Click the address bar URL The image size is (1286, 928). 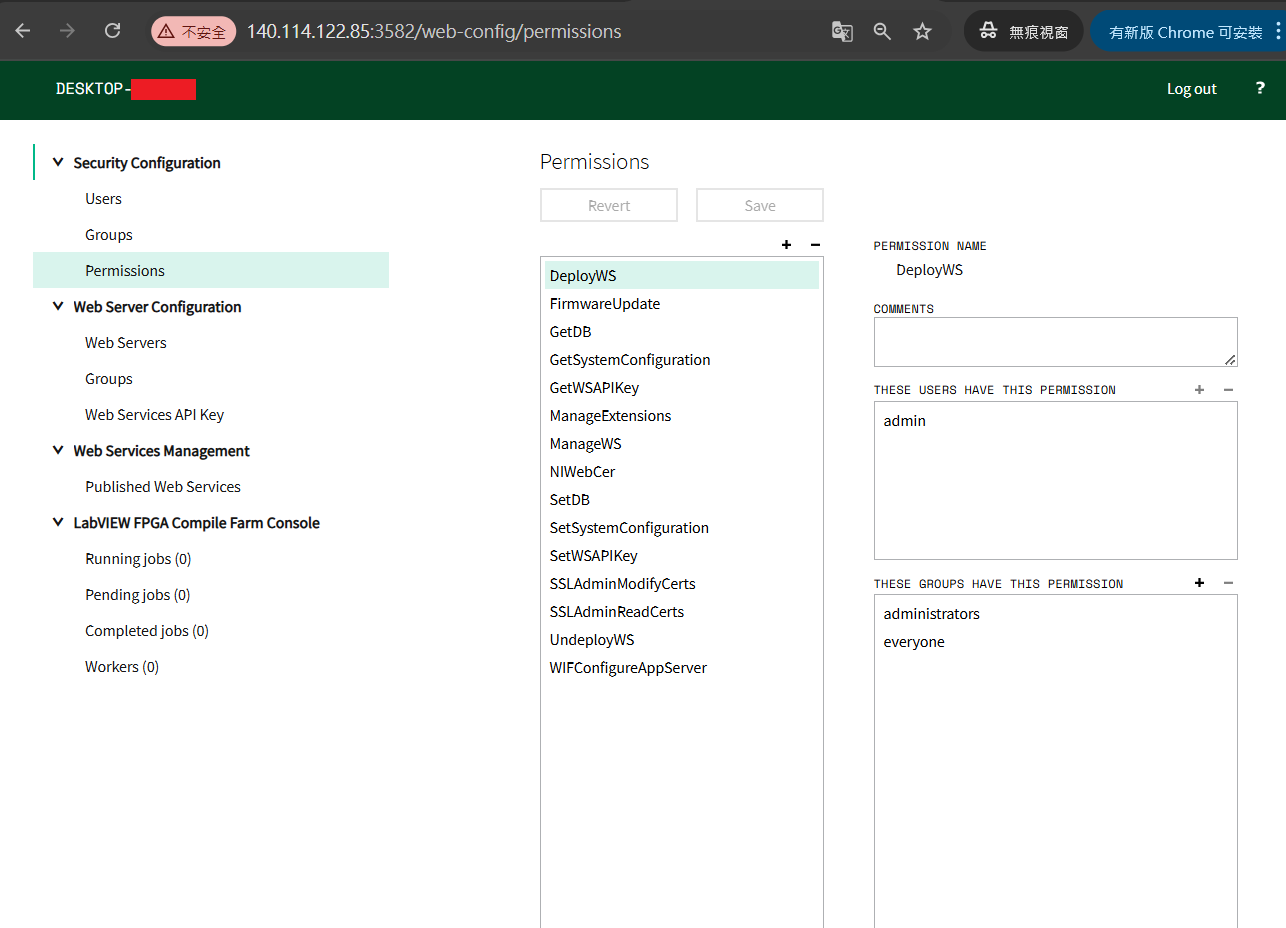[x=434, y=32]
